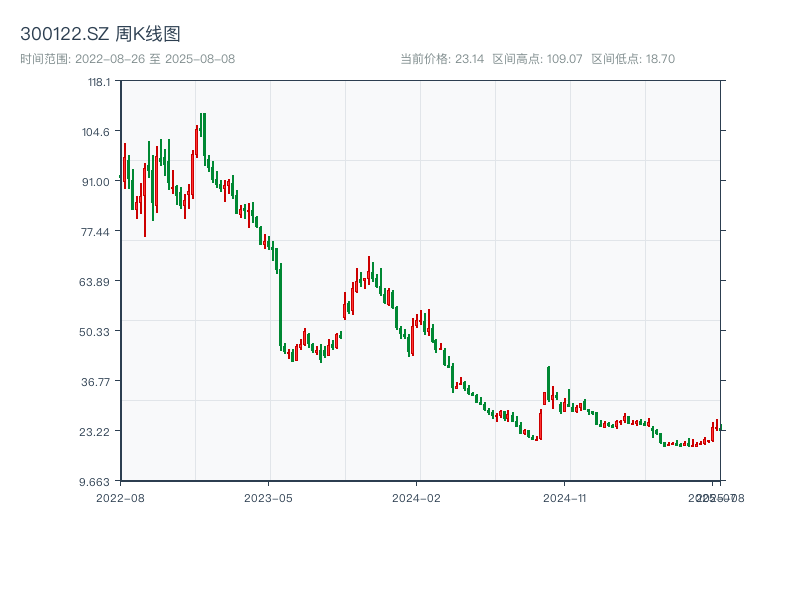
Task: Click the 2023-05 x-axis label
Action: pos(267,497)
